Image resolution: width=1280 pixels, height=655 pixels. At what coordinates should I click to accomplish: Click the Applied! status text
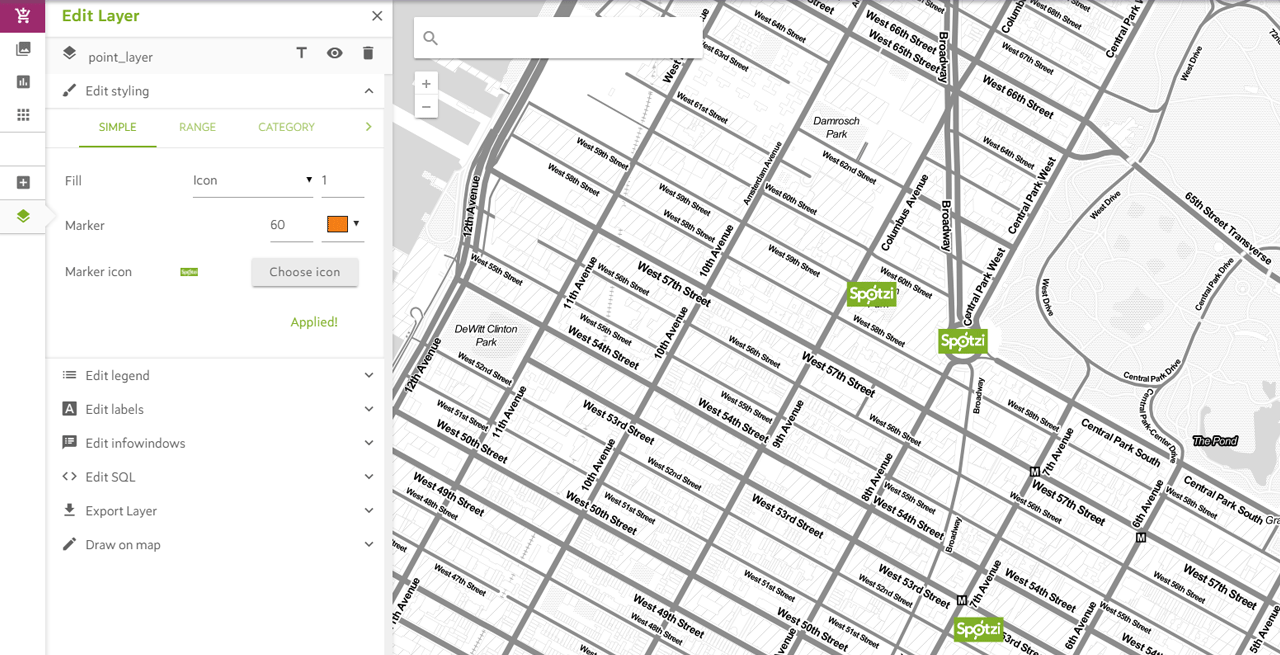(x=314, y=322)
